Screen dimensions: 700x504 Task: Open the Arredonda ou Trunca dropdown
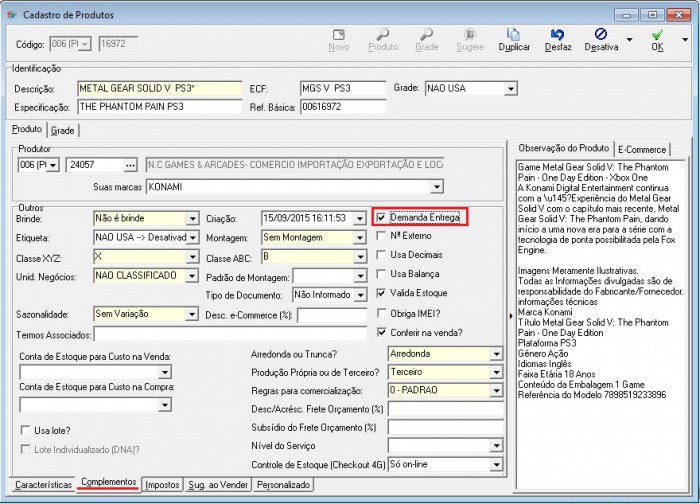pyautogui.click(x=496, y=353)
